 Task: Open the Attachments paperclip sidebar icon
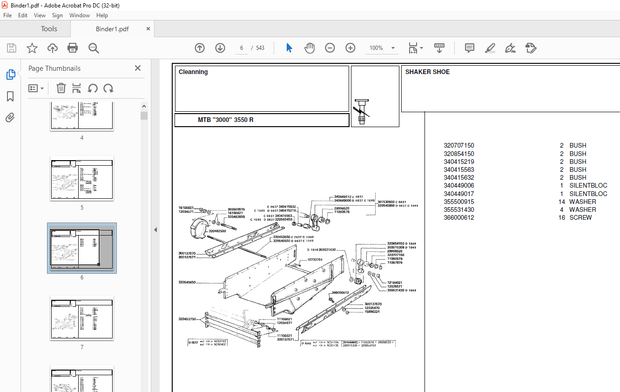[x=10, y=117]
